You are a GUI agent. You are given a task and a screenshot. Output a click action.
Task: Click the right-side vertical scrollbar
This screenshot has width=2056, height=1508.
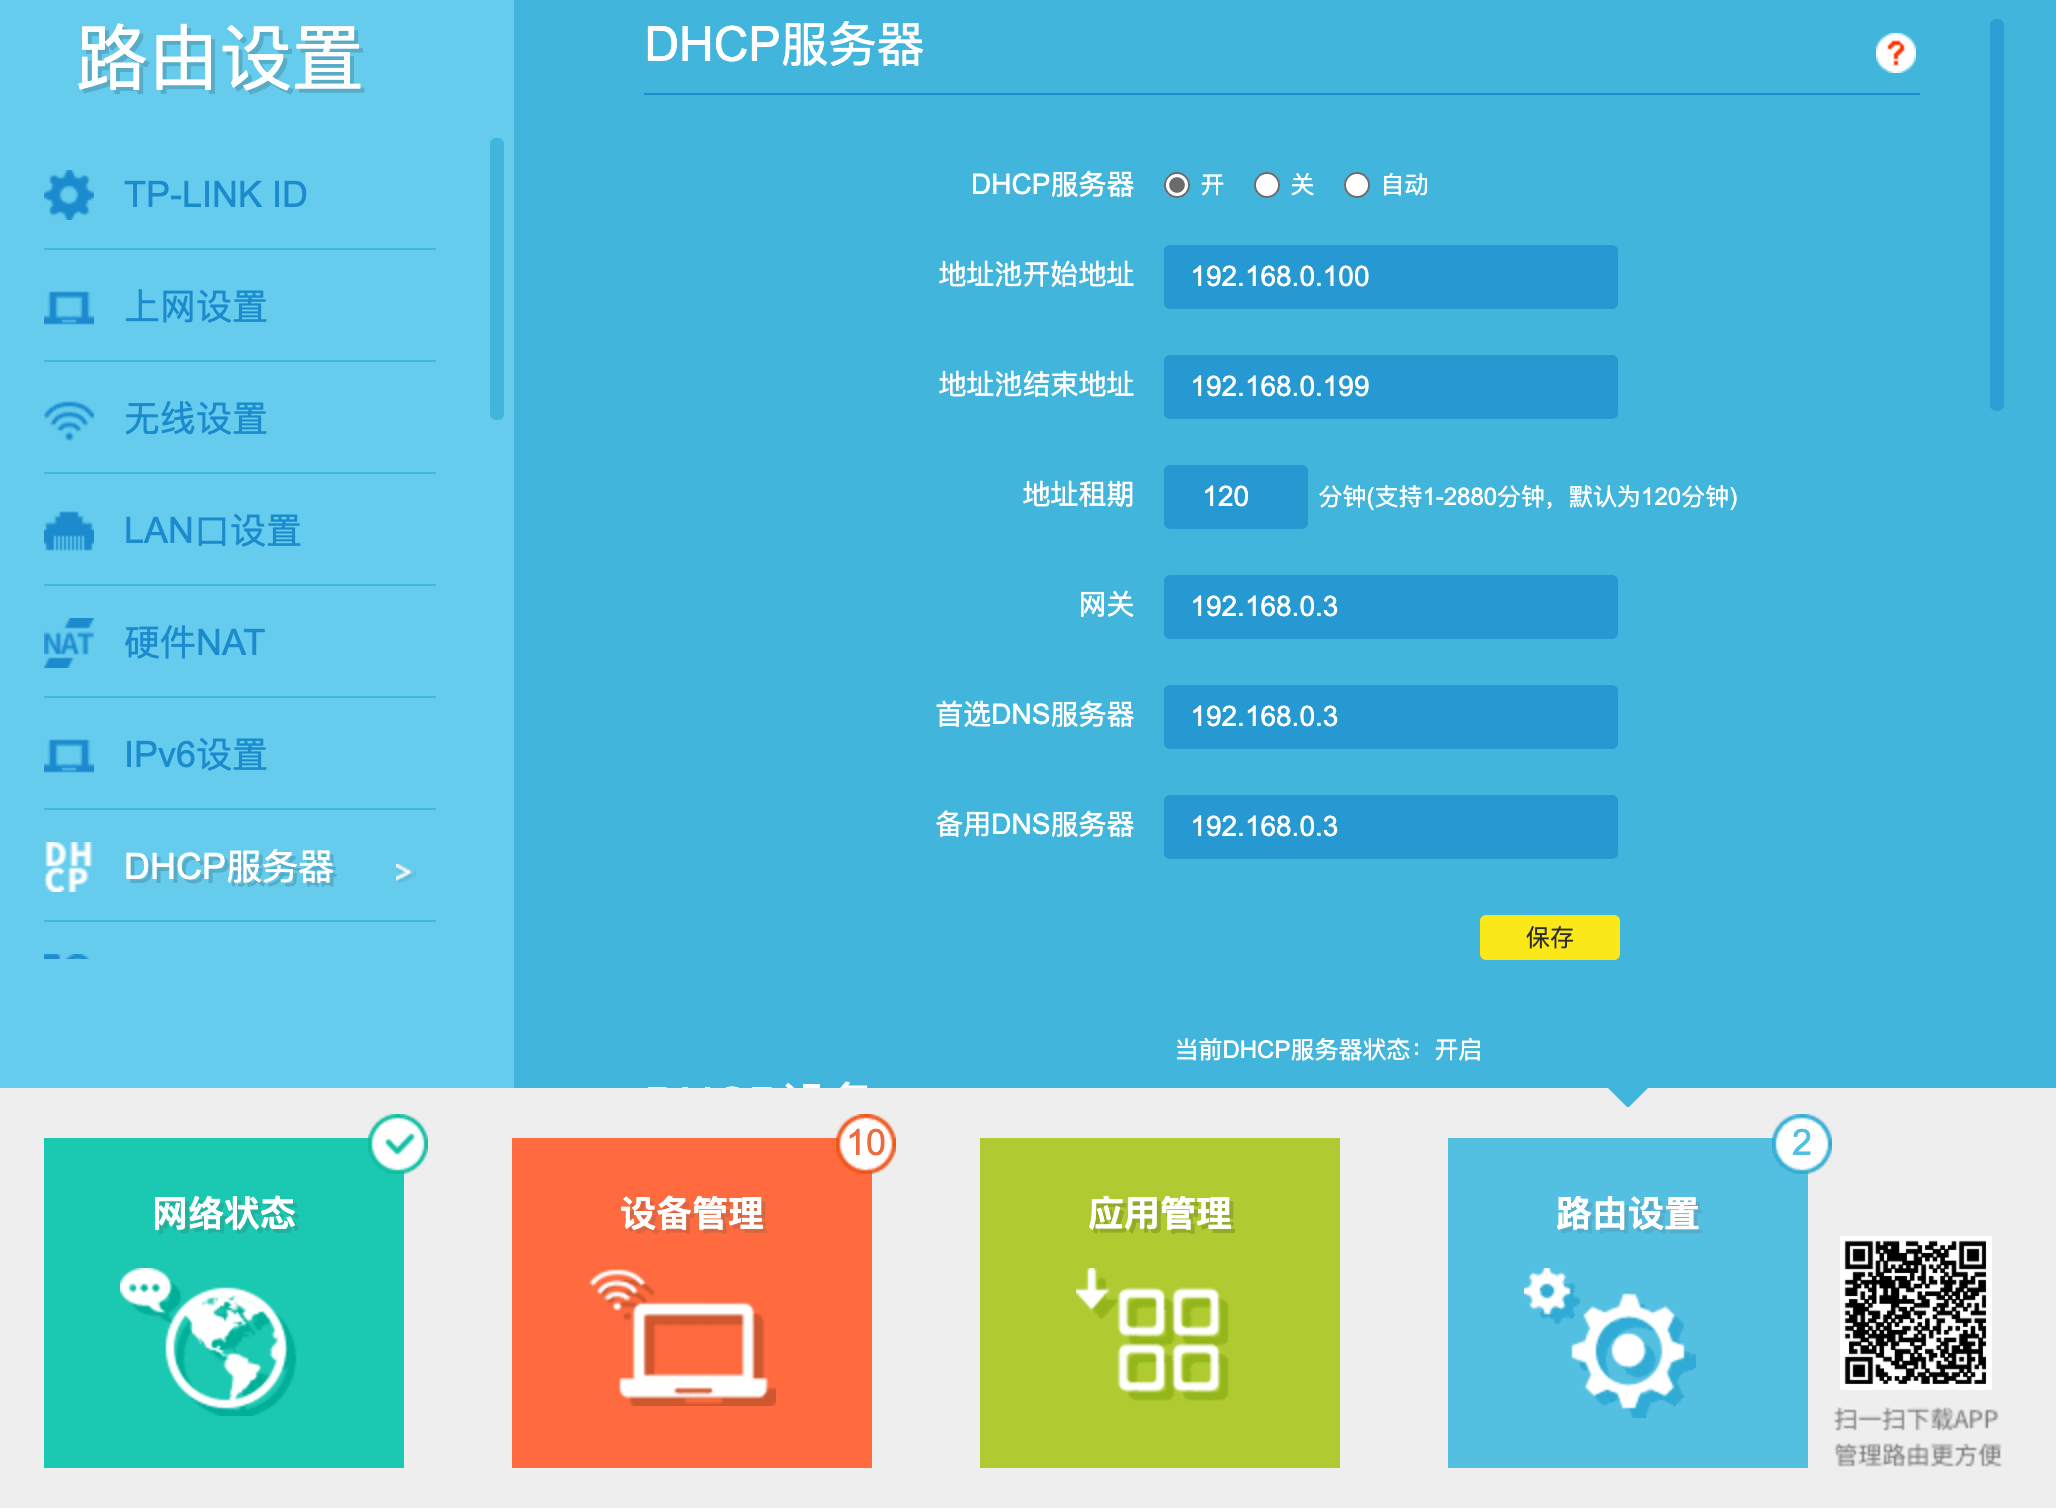[1996, 215]
